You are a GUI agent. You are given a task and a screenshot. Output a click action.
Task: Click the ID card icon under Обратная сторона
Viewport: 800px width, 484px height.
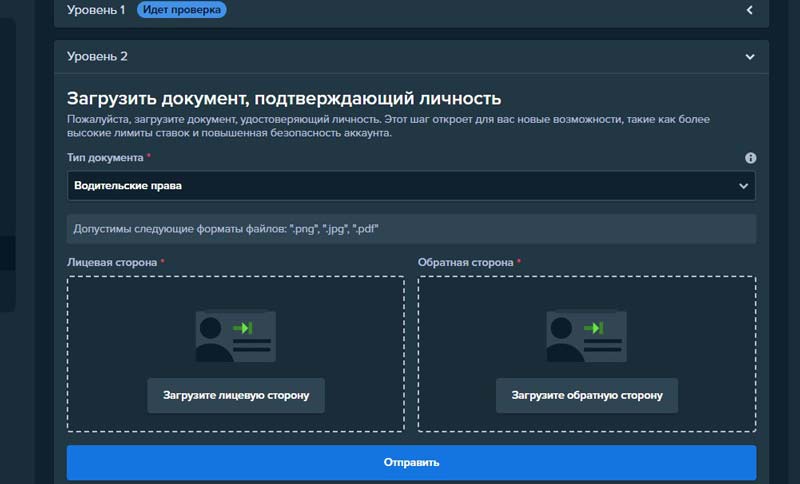pyautogui.click(x=586, y=335)
